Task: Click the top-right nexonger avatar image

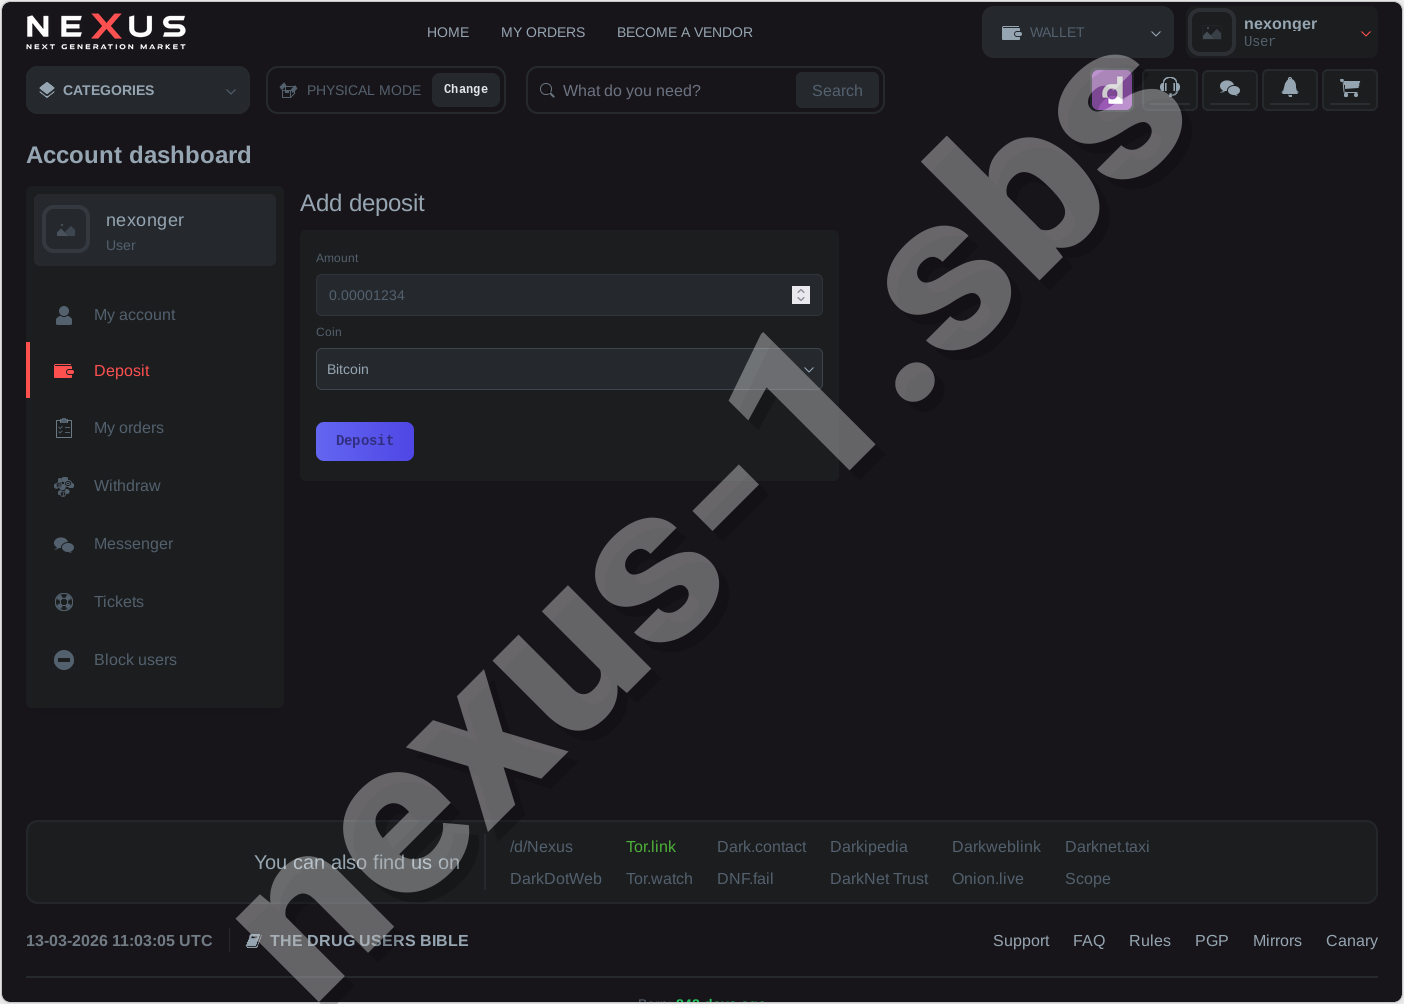Action: tap(1212, 32)
